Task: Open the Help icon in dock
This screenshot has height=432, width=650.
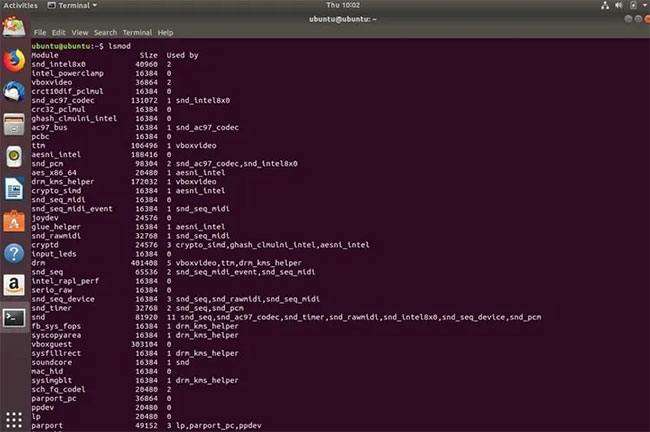Action: click(15, 253)
